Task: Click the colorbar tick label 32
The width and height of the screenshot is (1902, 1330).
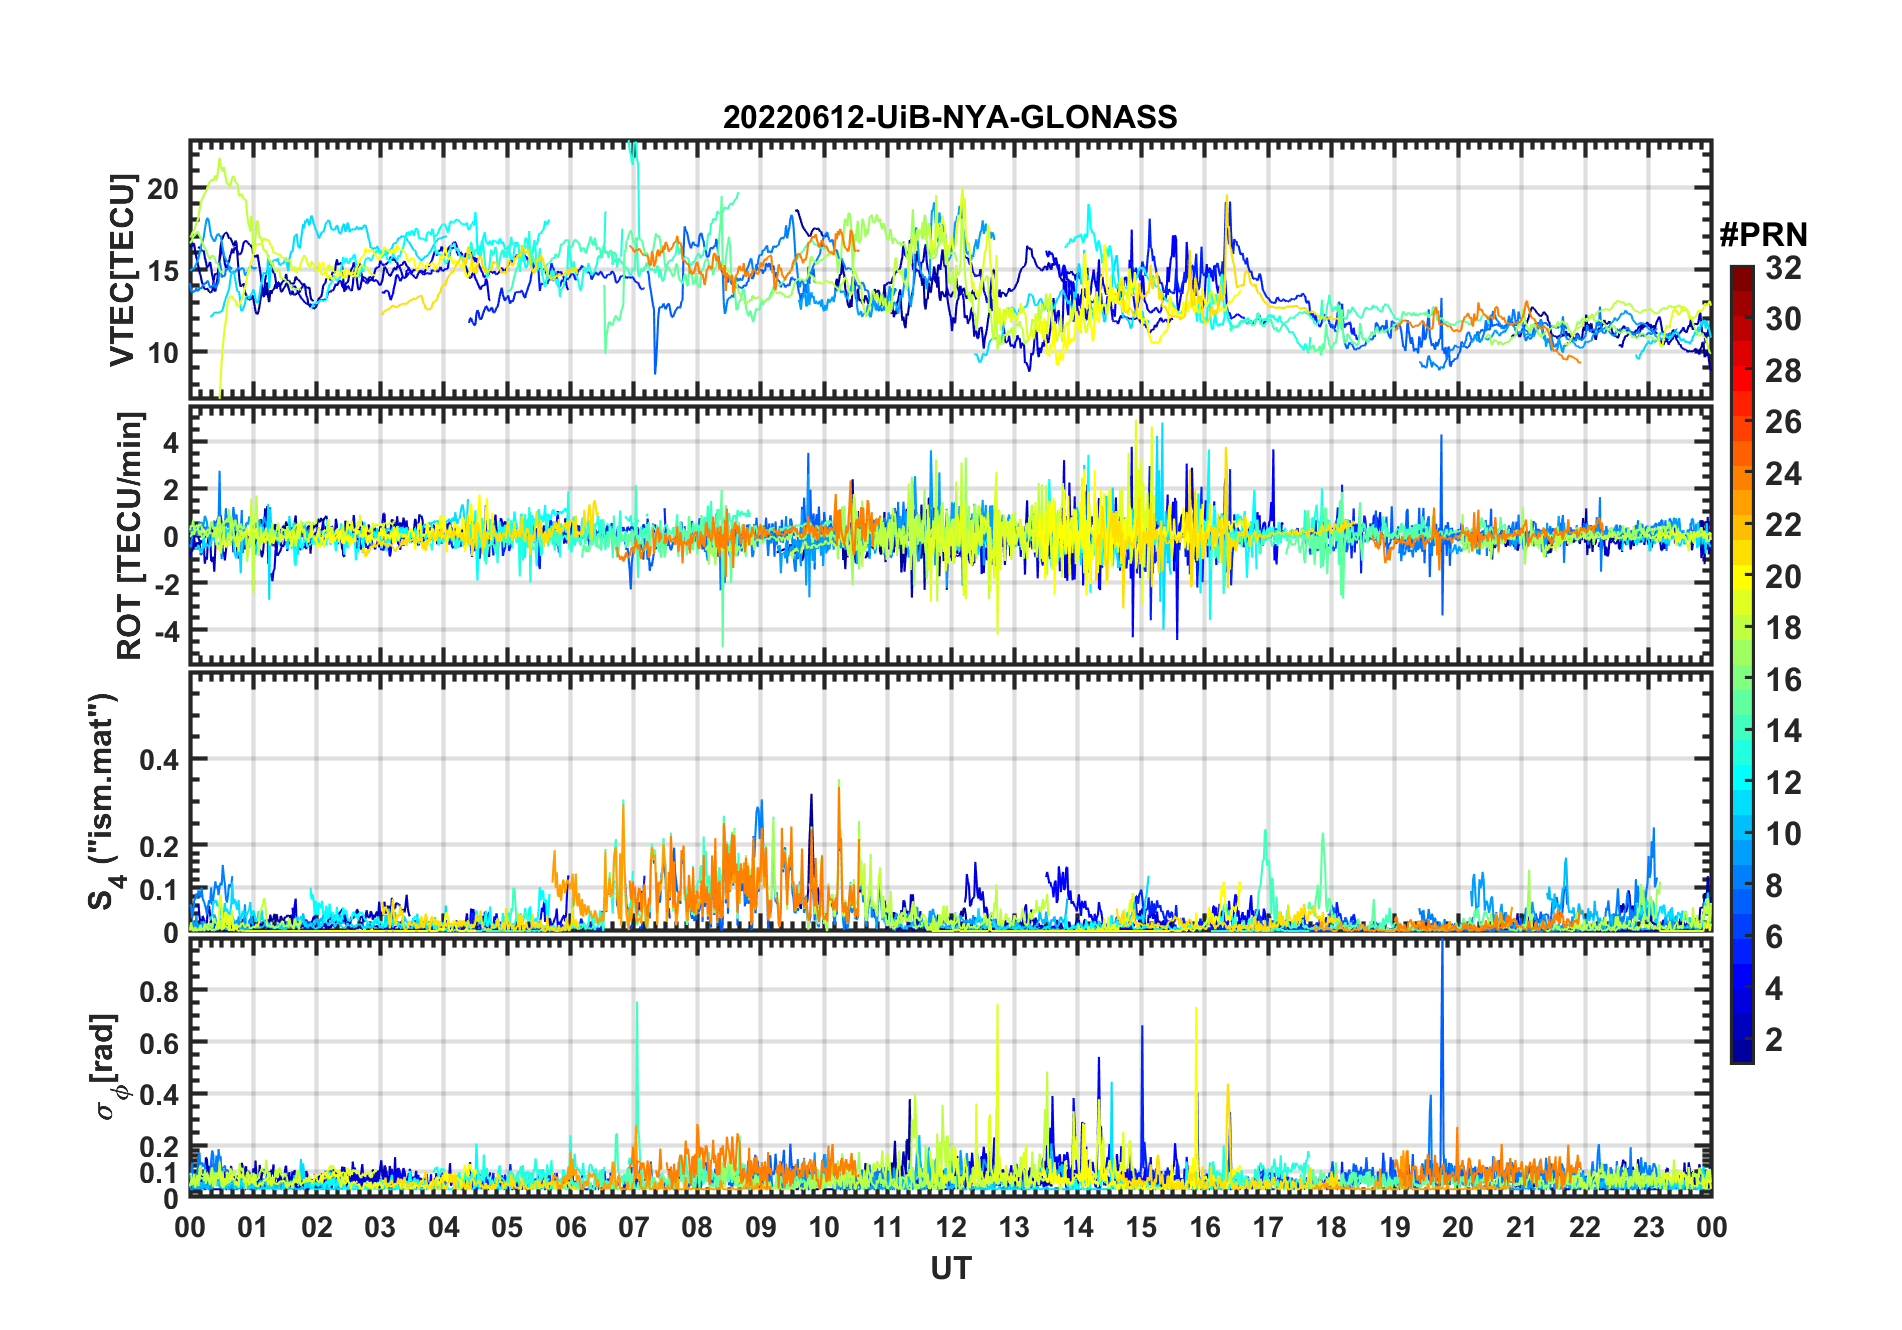Action: pyautogui.click(x=1783, y=268)
